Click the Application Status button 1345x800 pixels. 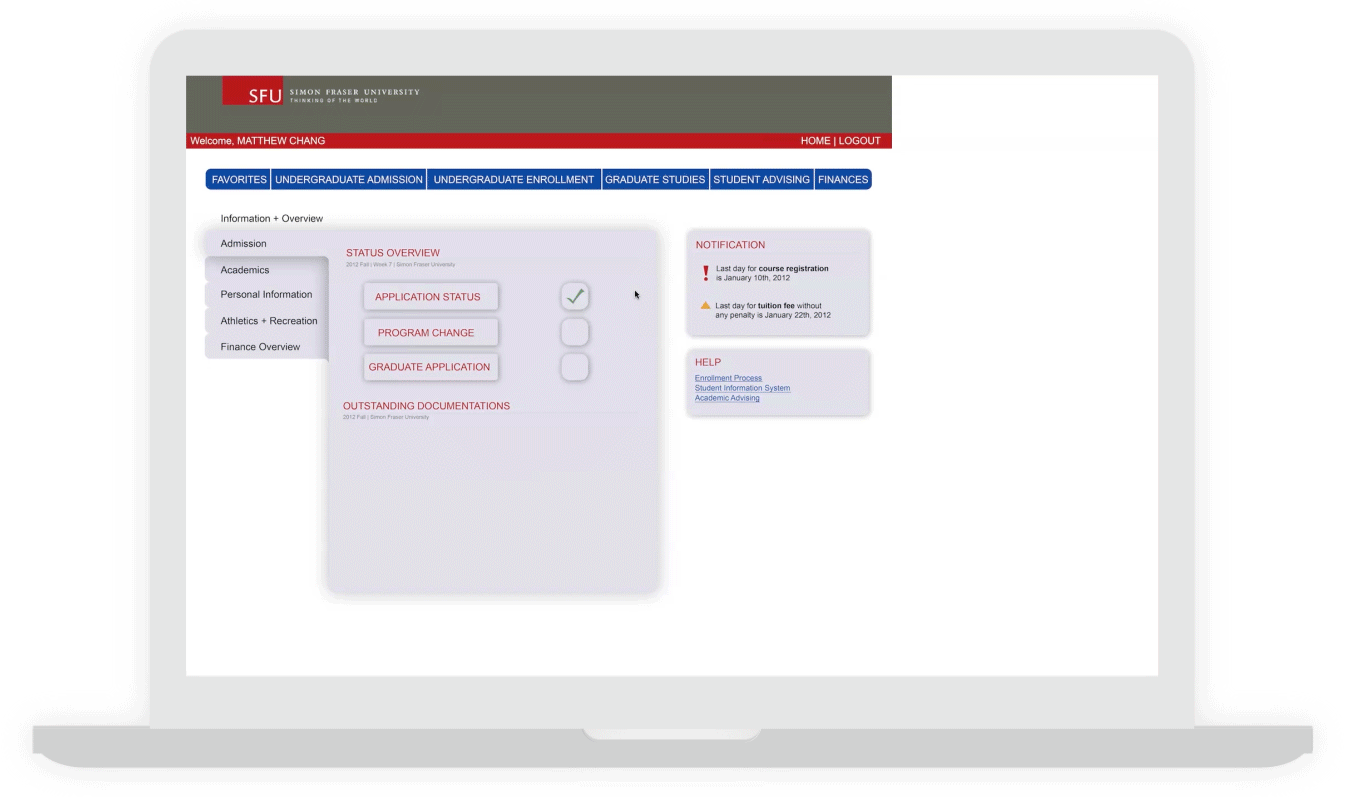click(430, 297)
